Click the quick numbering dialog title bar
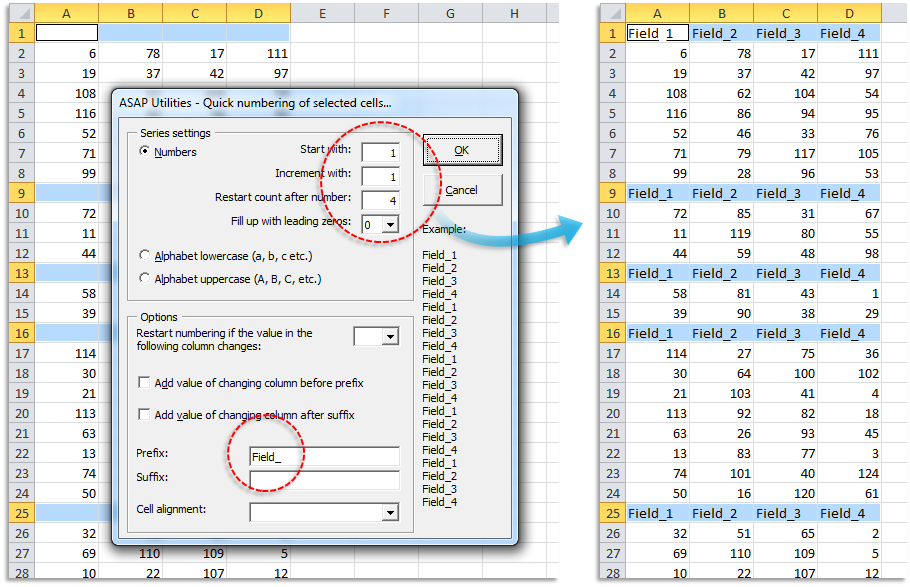Image resolution: width=910 pixels, height=587 pixels. pos(314,103)
